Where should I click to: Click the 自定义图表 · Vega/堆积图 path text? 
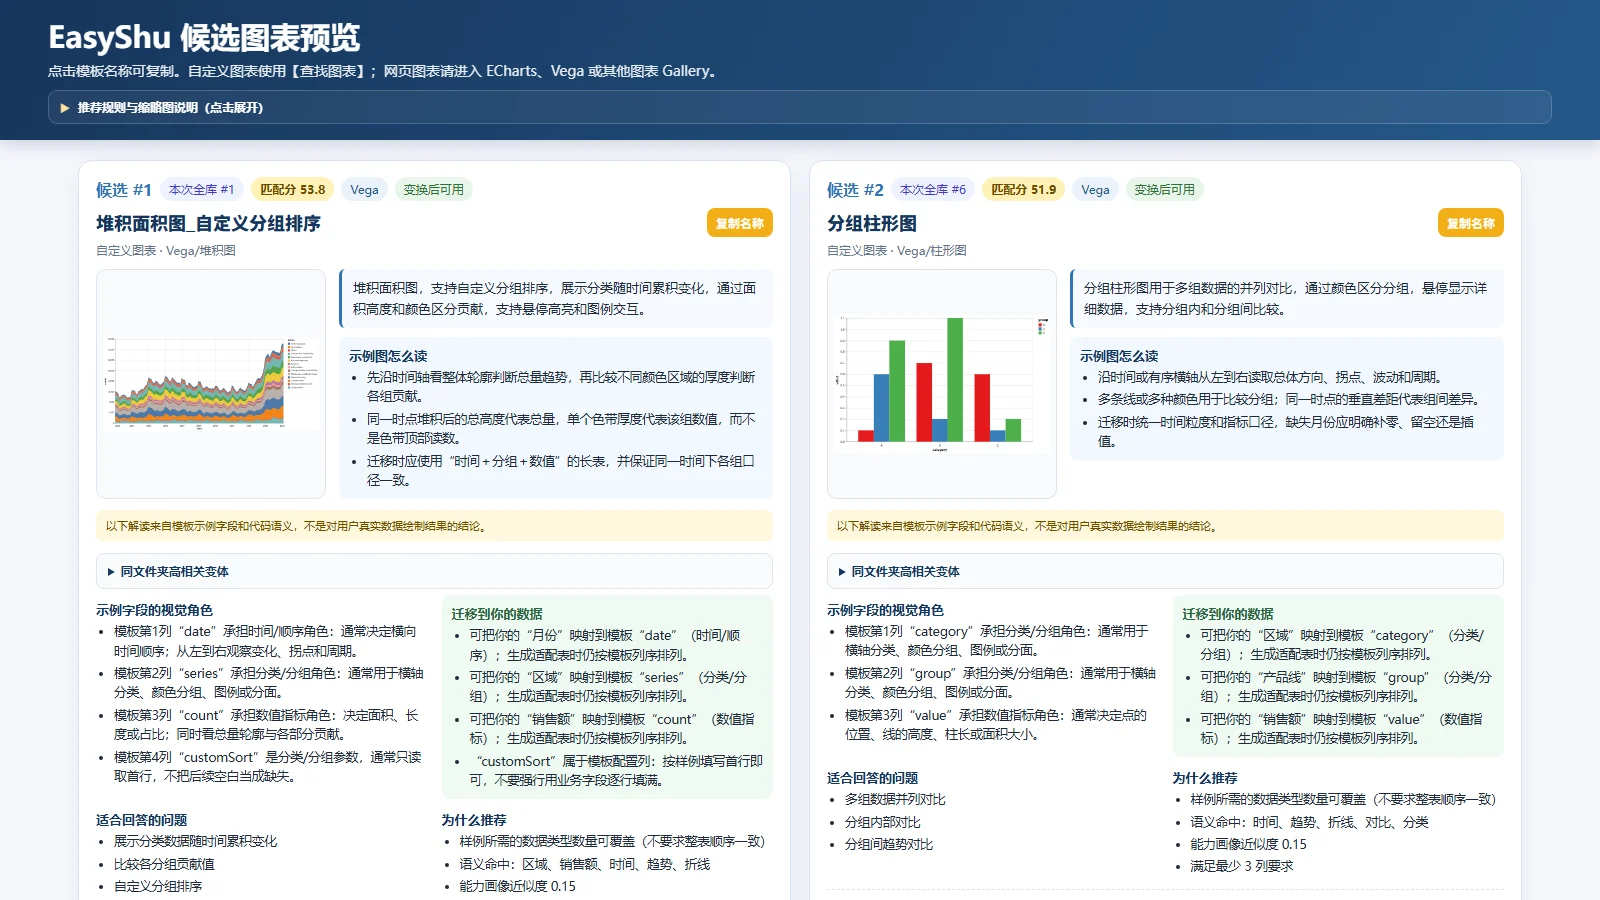tap(166, 251)
